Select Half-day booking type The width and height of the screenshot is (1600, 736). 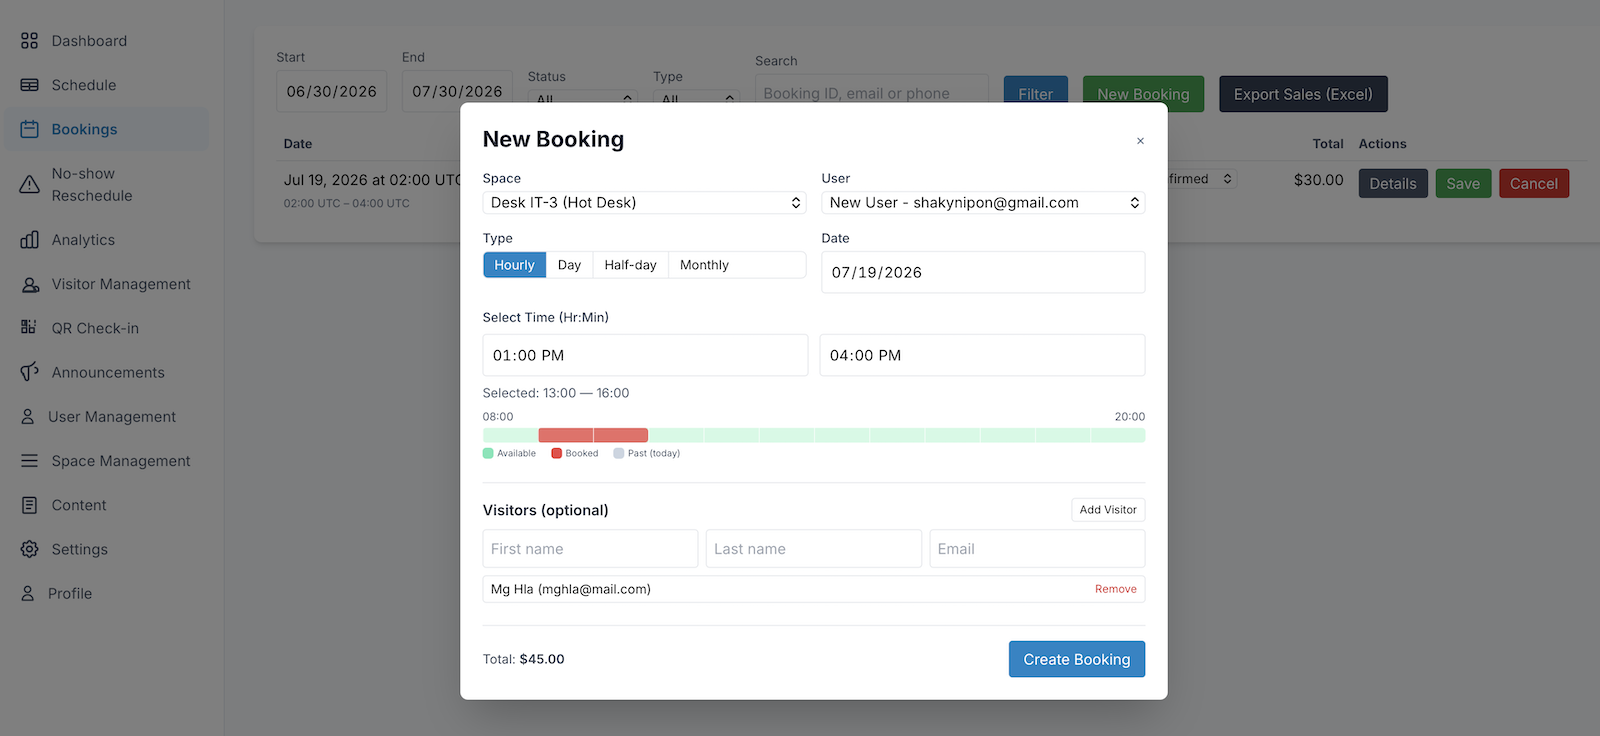(630, 265)
